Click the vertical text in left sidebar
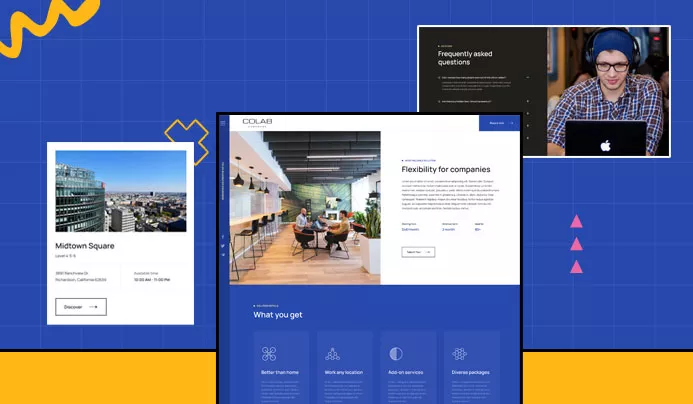The height and width of the screenshot is (404, 693). (x=223, y=181)
